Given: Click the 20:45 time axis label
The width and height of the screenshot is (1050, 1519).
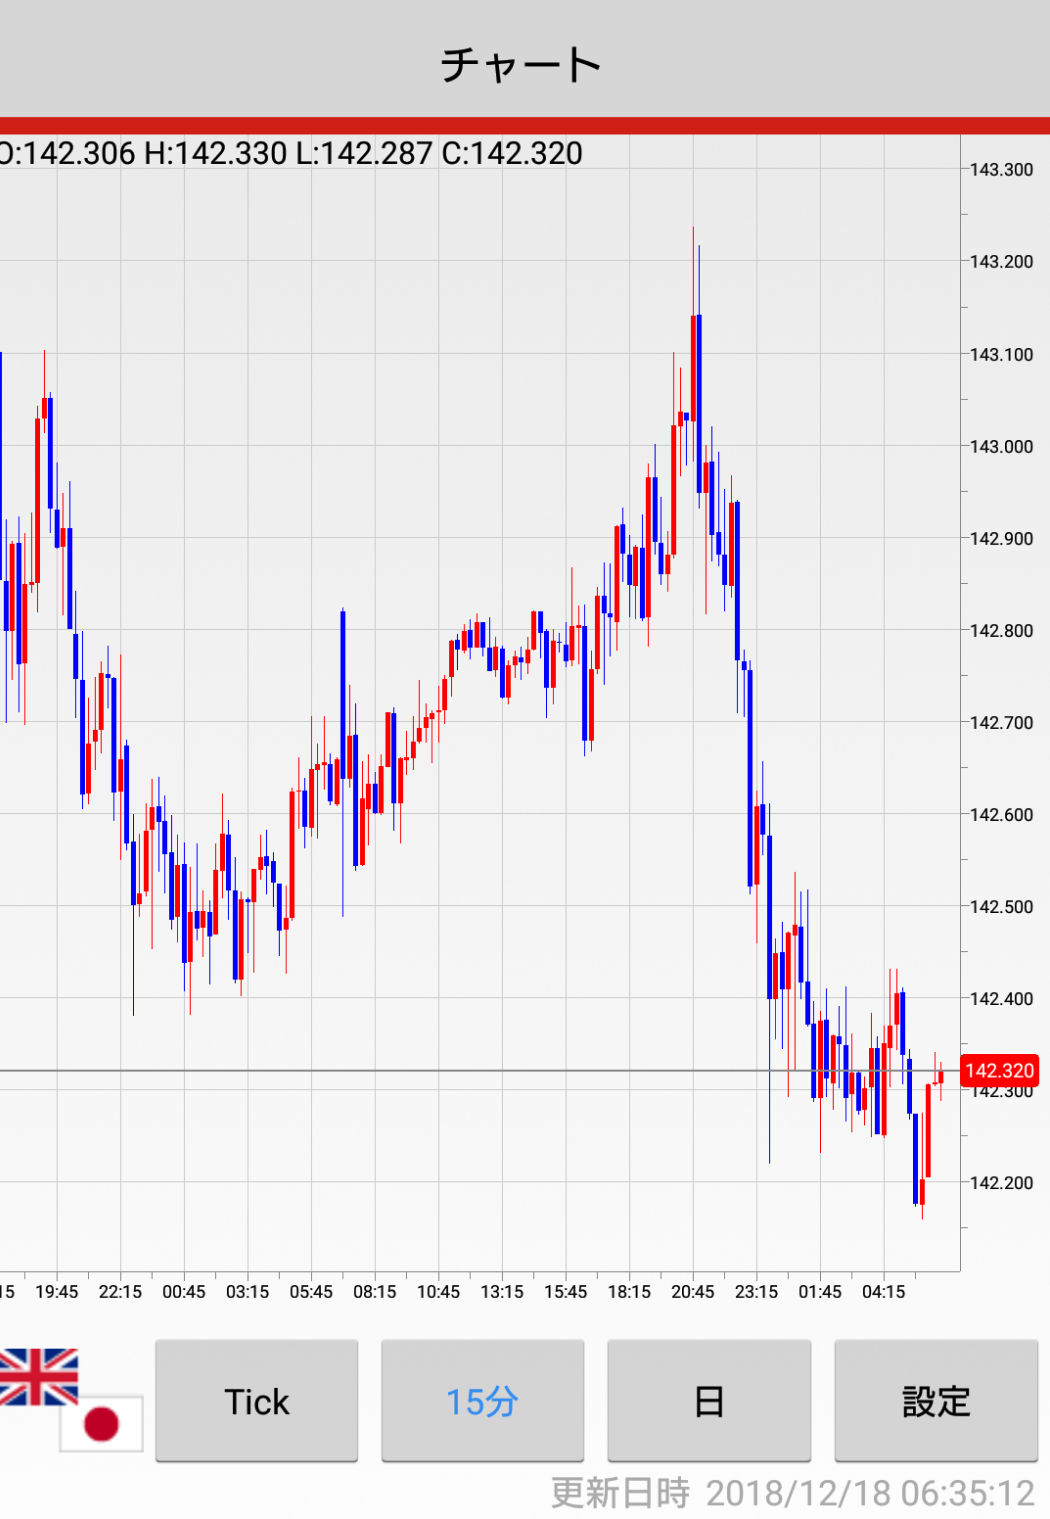Looking at the screenshot, I should click(693, 1292).
